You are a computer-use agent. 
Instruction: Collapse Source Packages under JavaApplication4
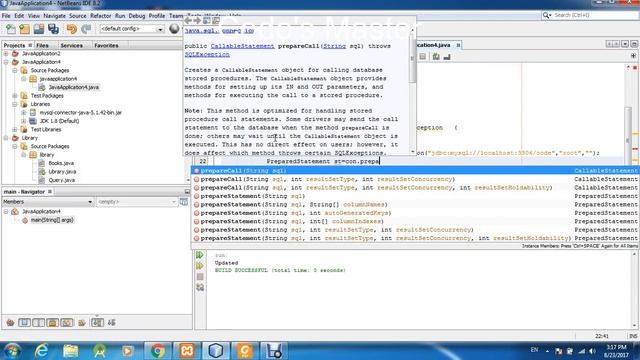(x=15, y=71)
